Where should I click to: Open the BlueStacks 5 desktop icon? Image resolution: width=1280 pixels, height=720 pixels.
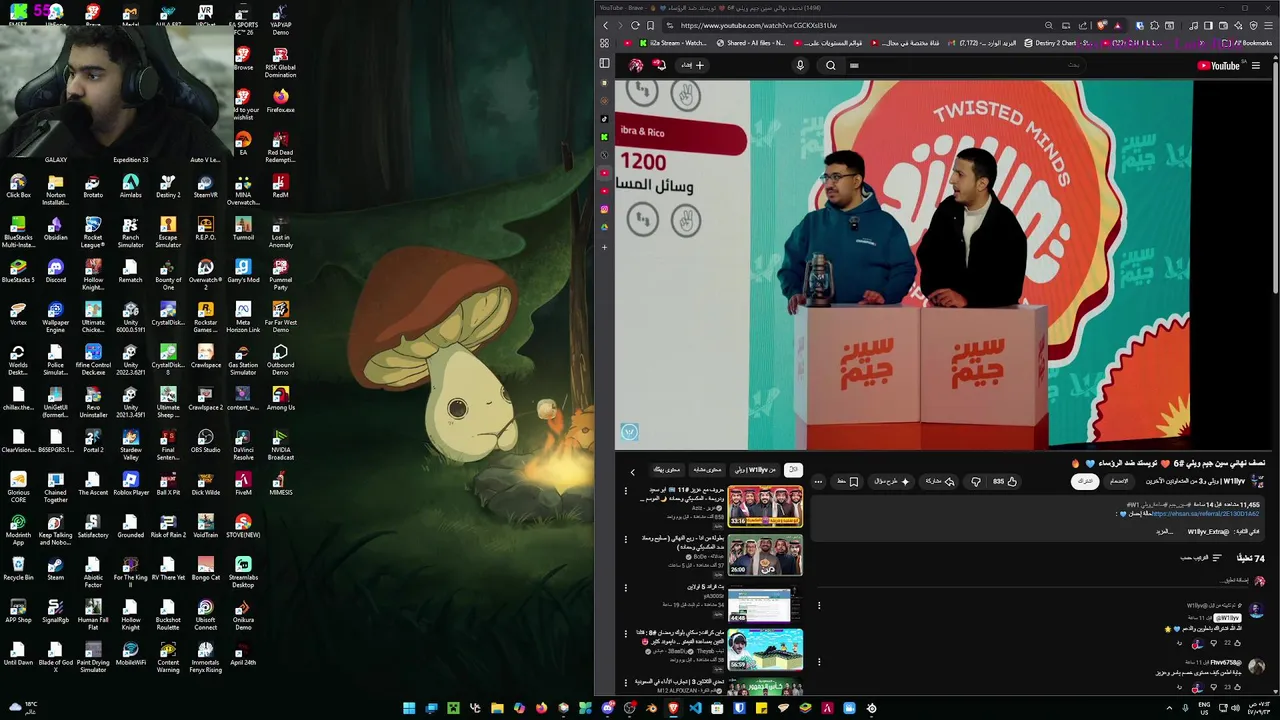pos(18,272)
